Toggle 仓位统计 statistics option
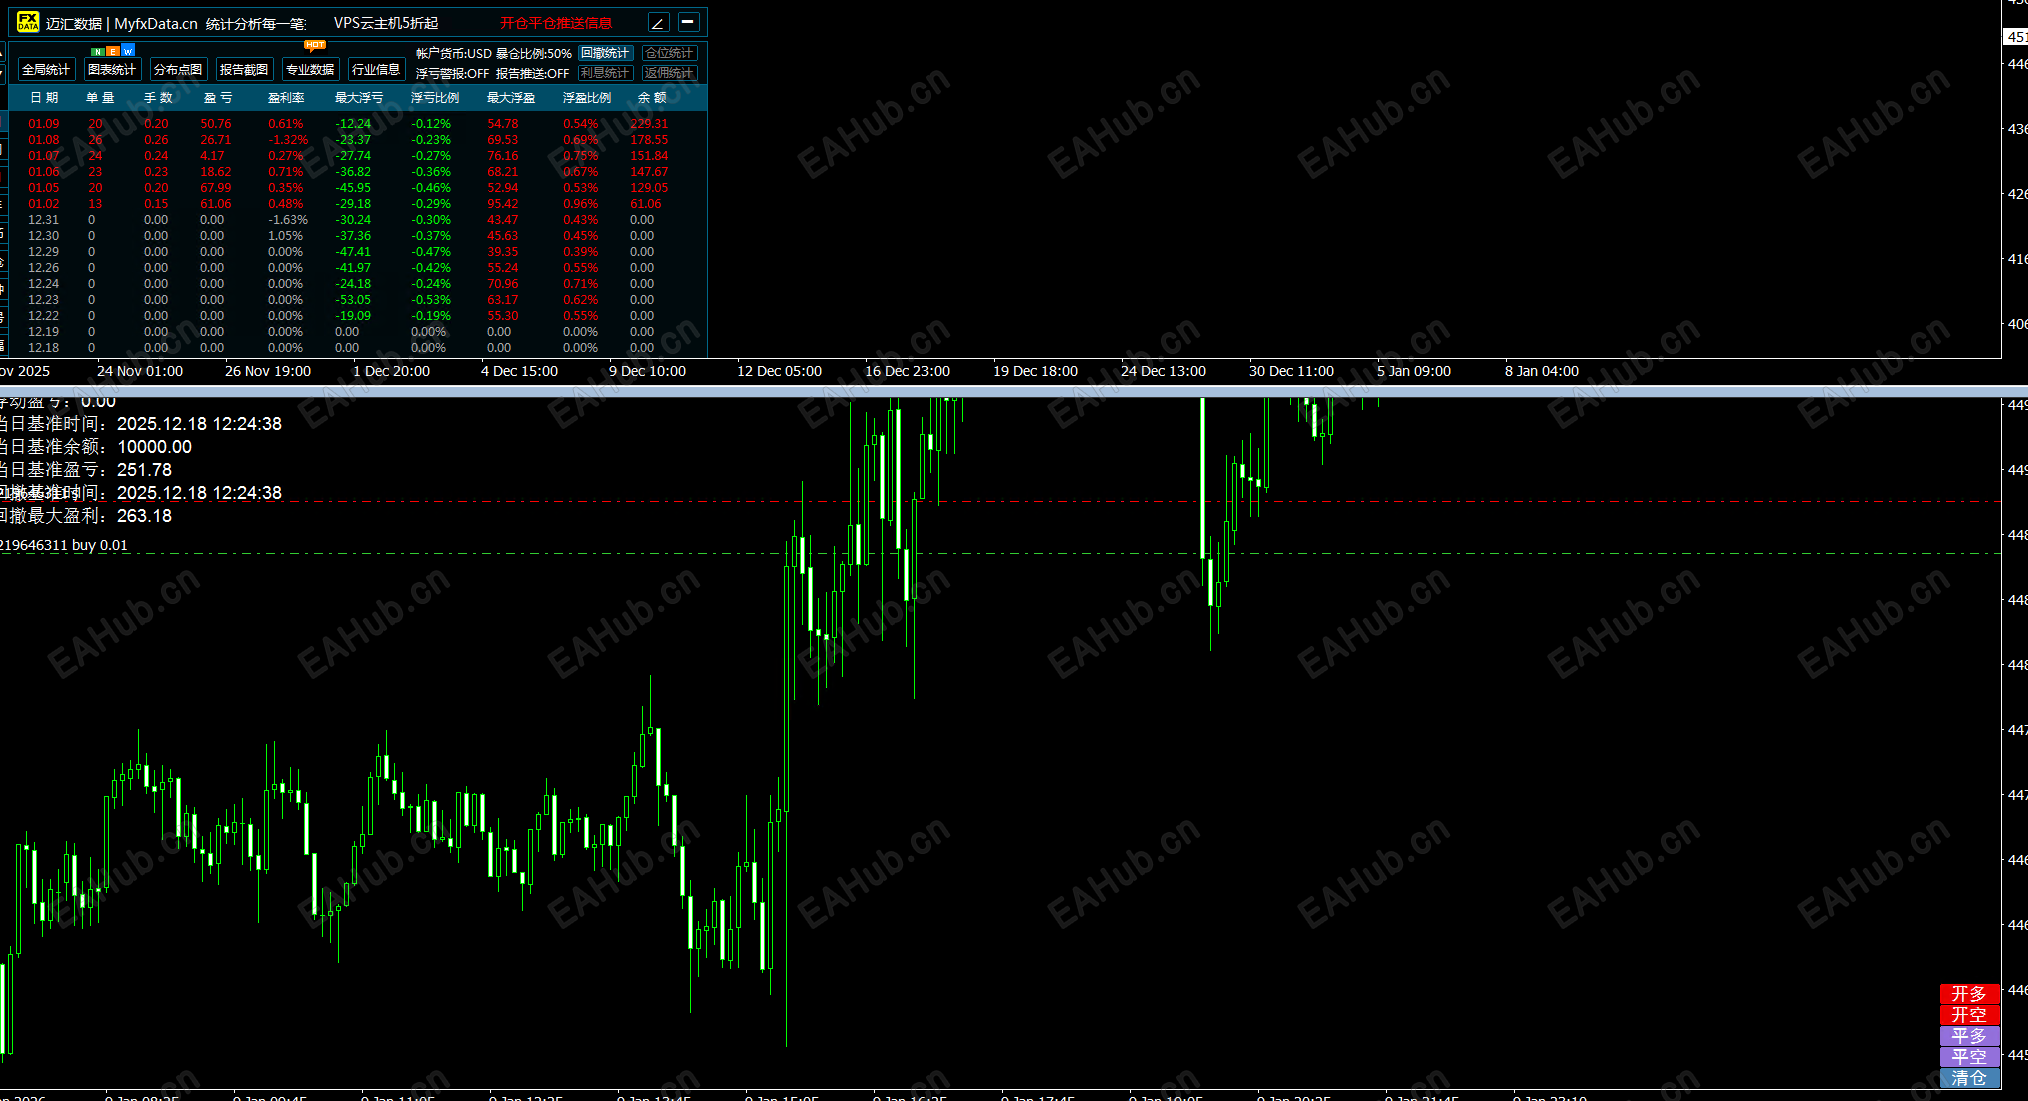Viewport: 2028px width, 1101px height. tap(669, 53)
